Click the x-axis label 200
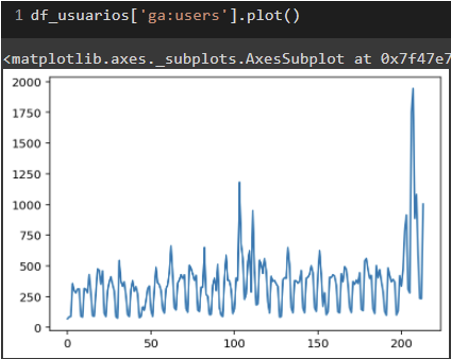This screenshot has height=360, width=452. tap(402, 343)
